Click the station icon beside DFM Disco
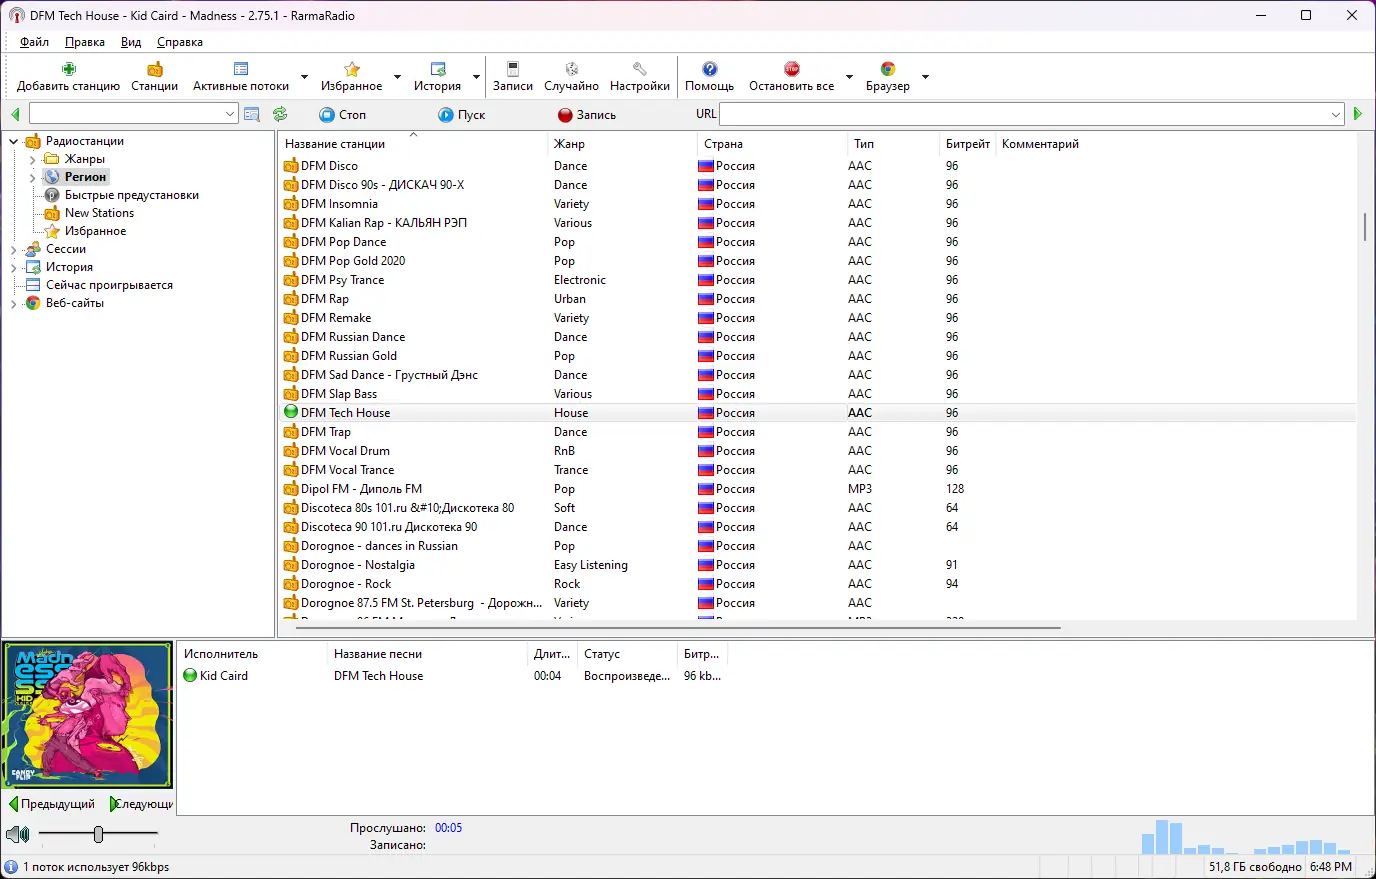Screen dimensions: 1376x879 point(291,166)
